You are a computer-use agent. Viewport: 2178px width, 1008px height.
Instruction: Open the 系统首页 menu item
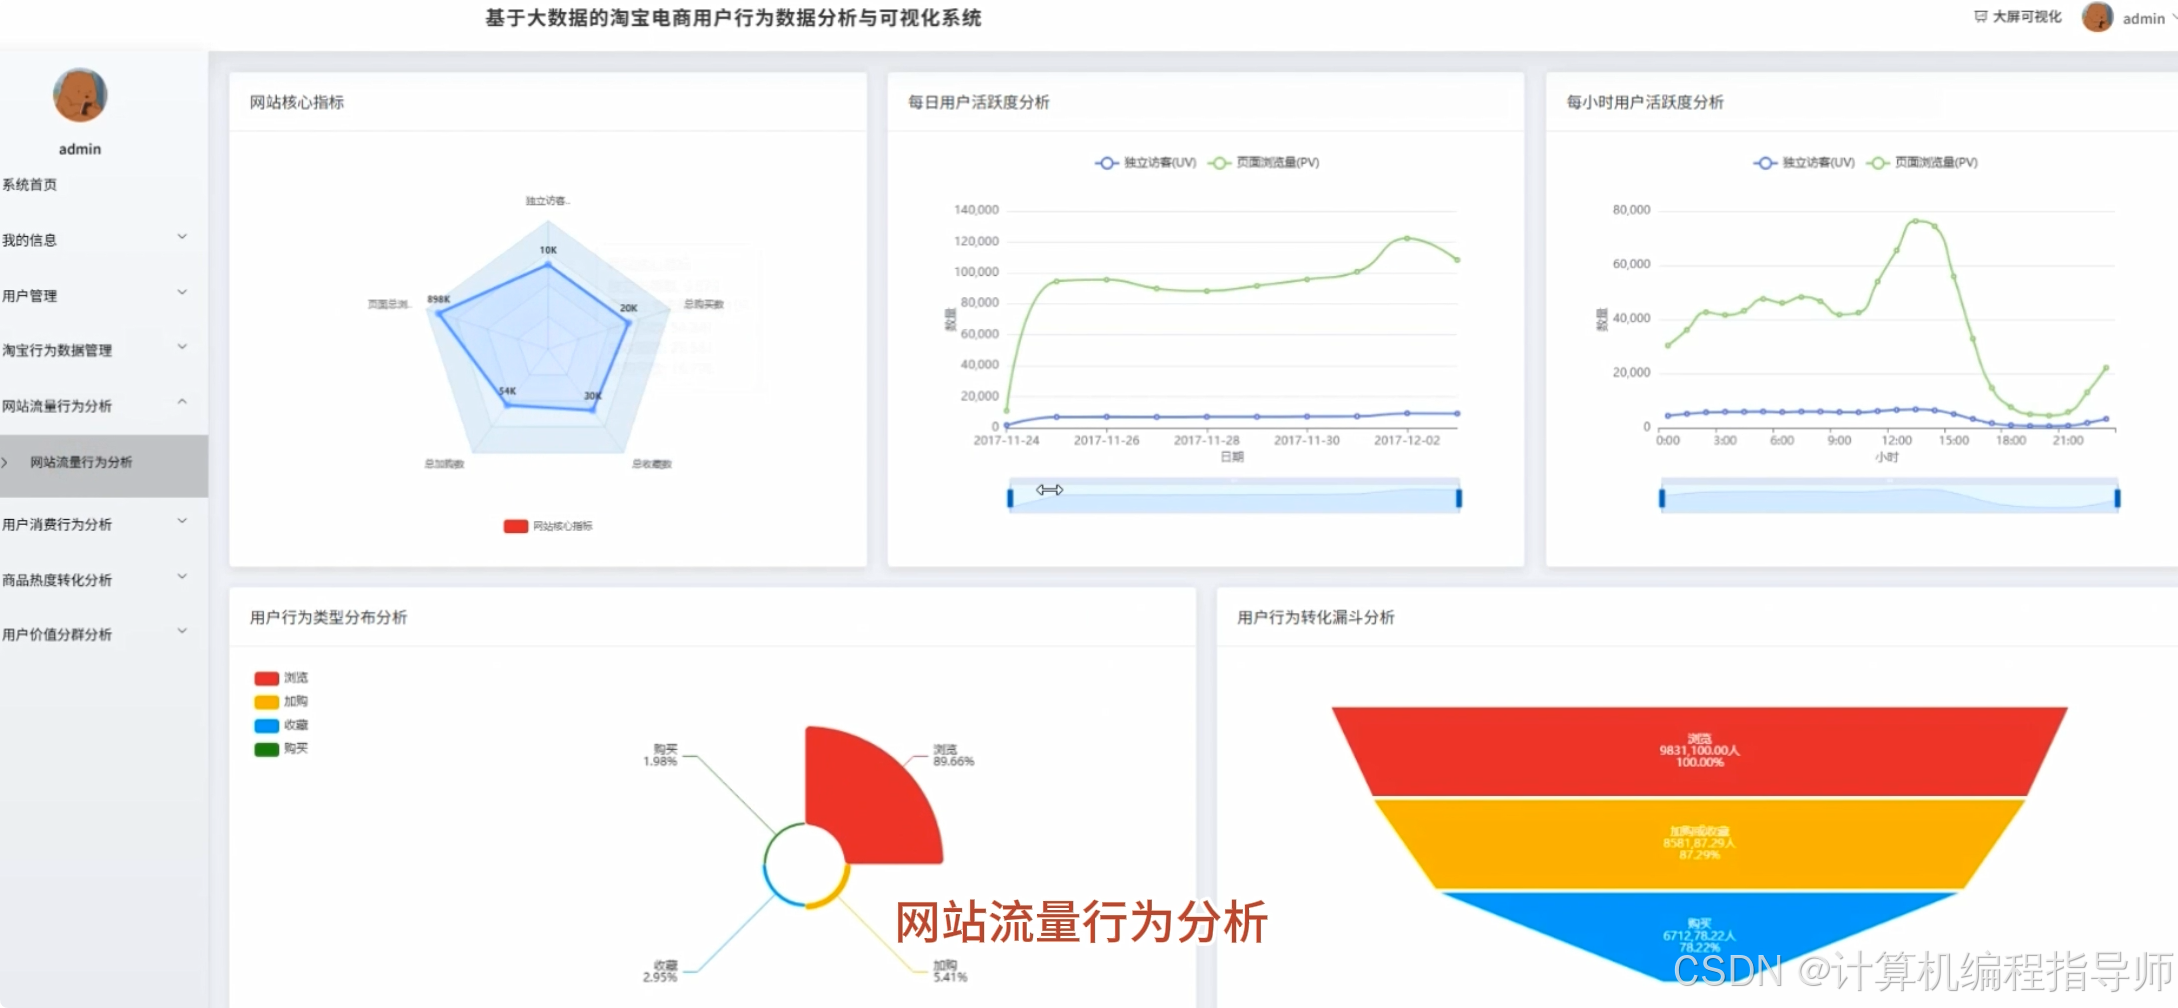click(x=30, y=185)
